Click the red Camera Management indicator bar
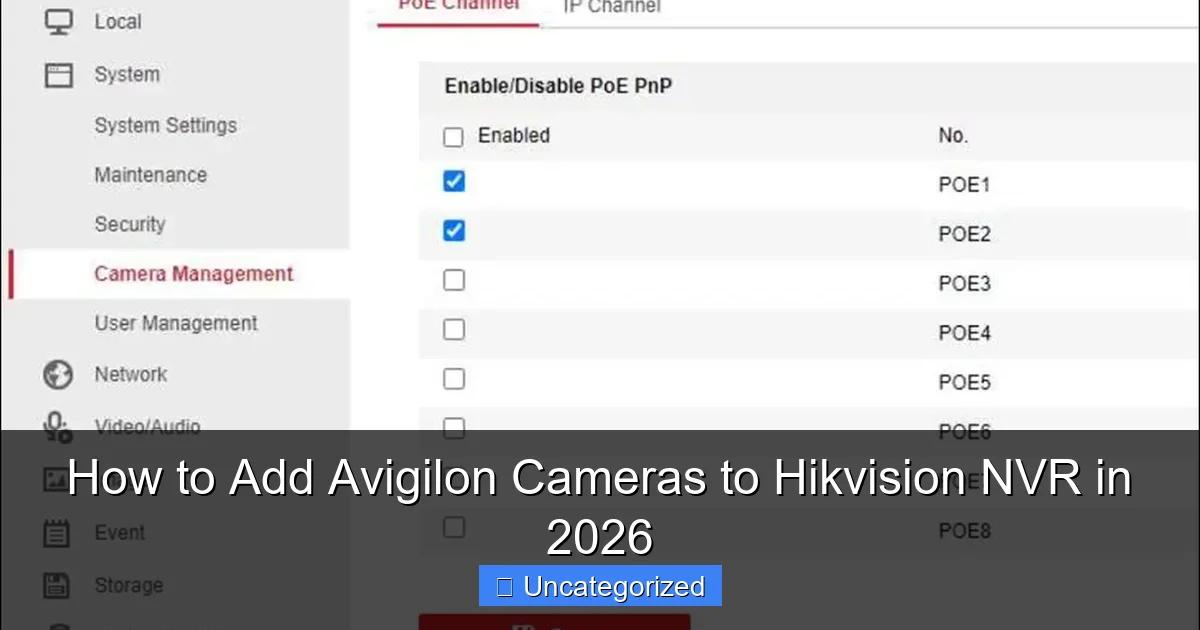This screenshot has height=630, width=1200. click(x=13, y=273)
